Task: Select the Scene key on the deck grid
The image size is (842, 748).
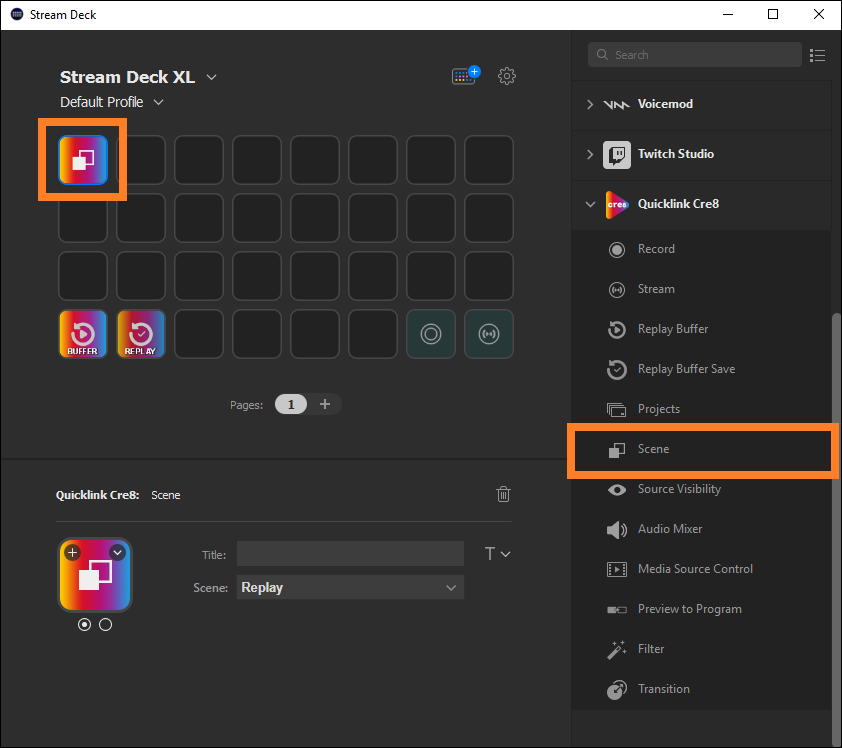Action: (x=83, y=160)
